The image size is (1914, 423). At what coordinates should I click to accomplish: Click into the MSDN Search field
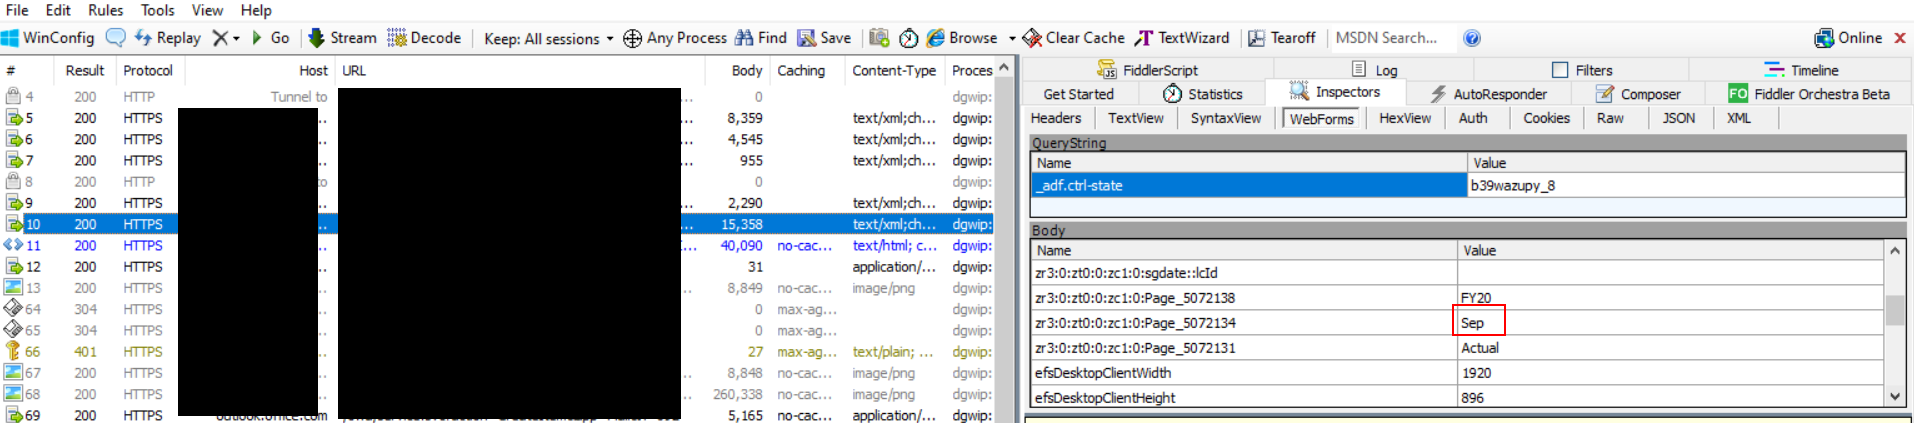pyautogui.click(x=1390, y=38)
